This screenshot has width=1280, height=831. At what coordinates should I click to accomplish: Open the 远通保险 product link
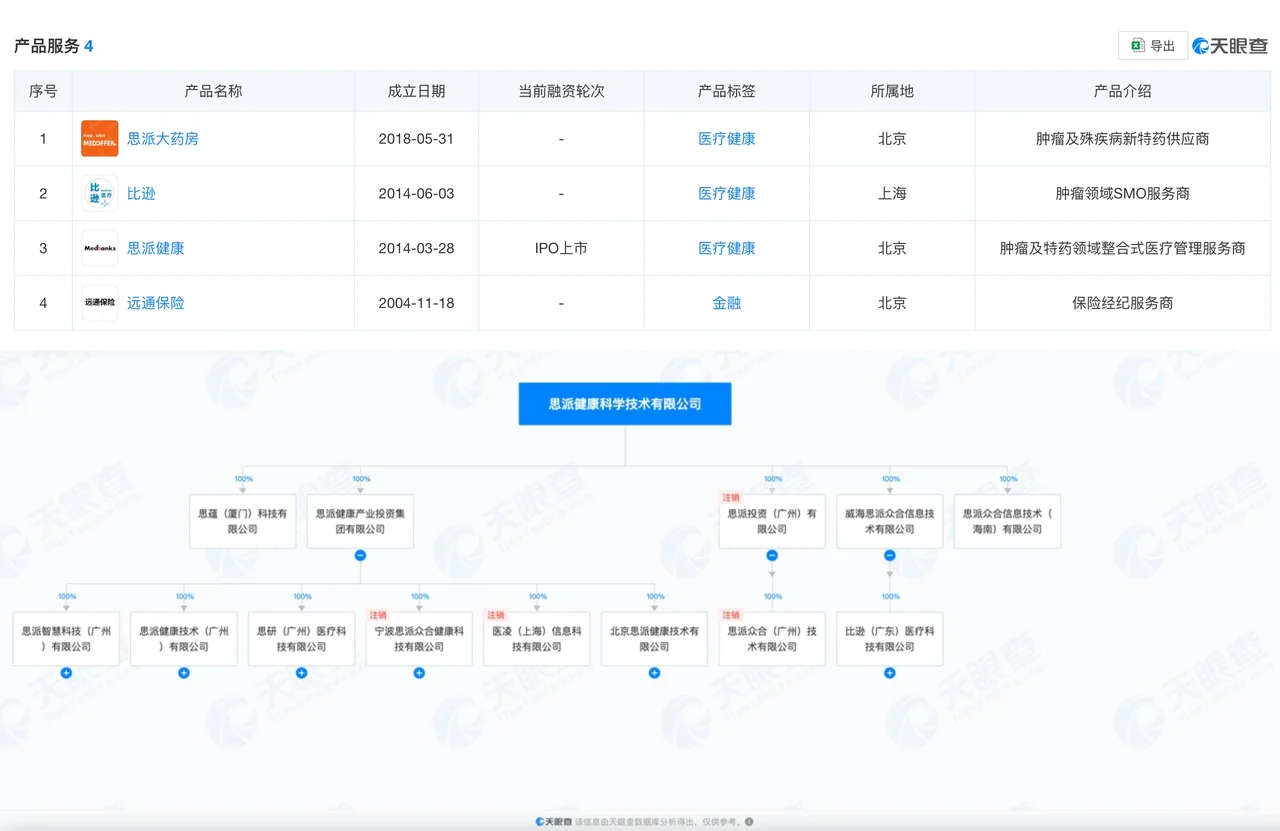click(155, 302)
